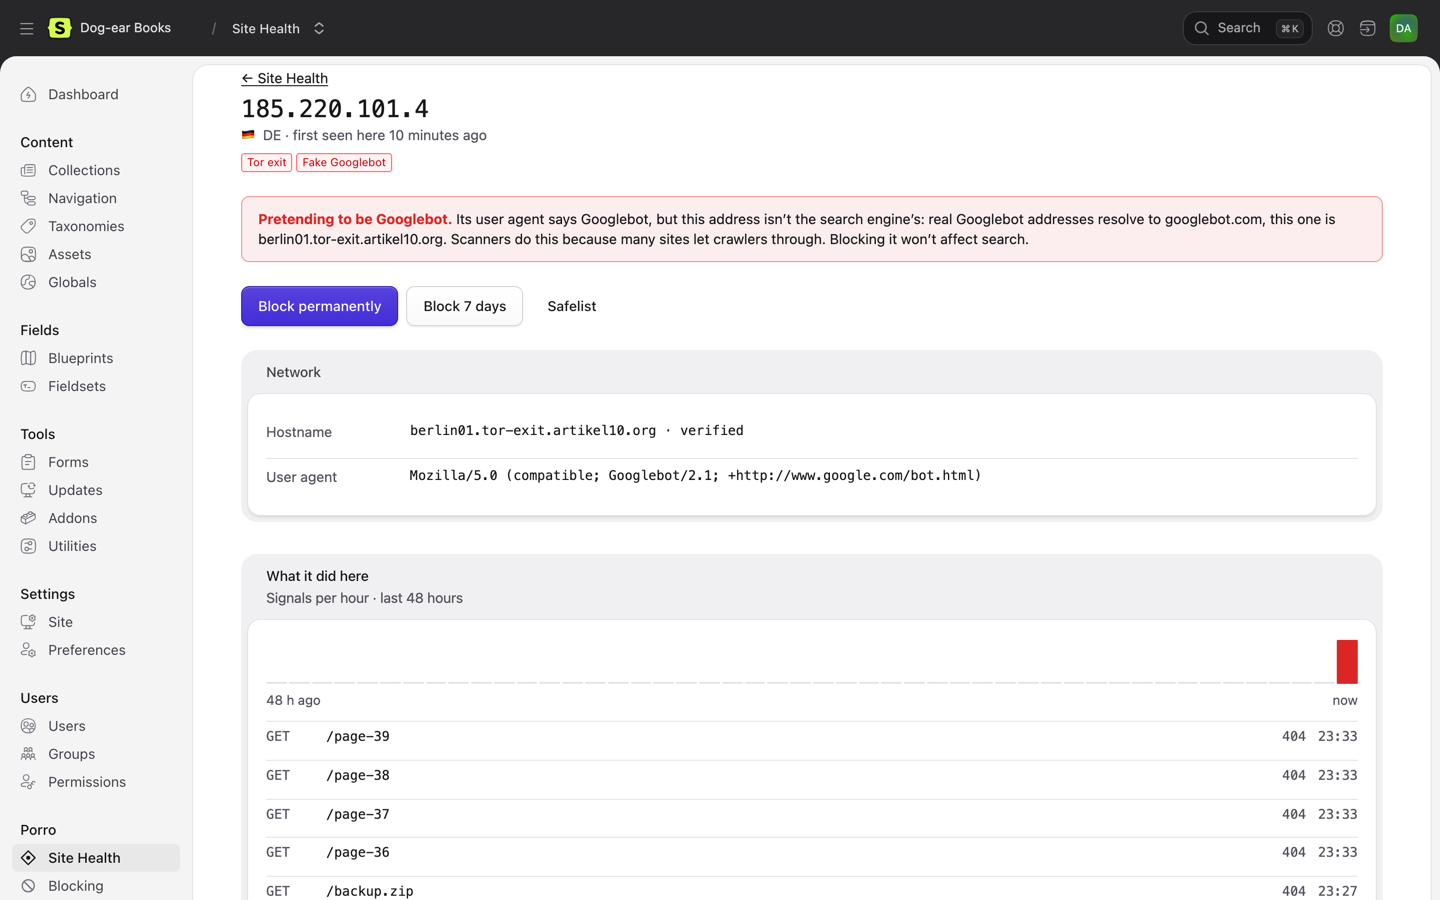This screenshot has width=1440, height=900.
Task: Click the hostname berlin01.tor-exit.artikel10.org value
Action: 533,431
